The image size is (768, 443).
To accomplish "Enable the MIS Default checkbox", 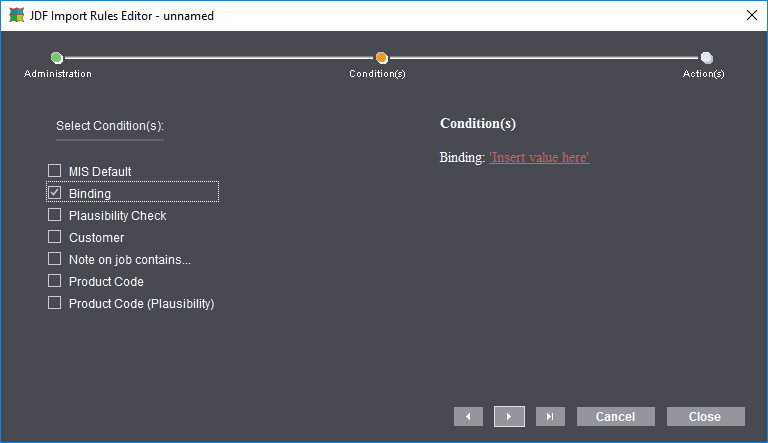I will pyautogui.click(x=55, y=171).
